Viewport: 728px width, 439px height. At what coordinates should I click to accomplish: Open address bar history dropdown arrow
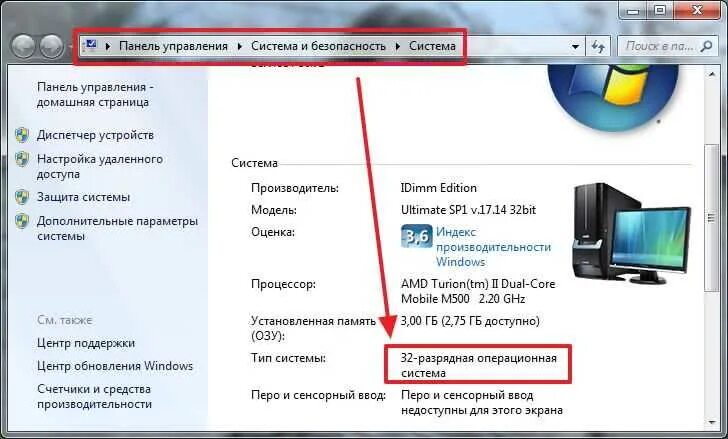point(575,46)
